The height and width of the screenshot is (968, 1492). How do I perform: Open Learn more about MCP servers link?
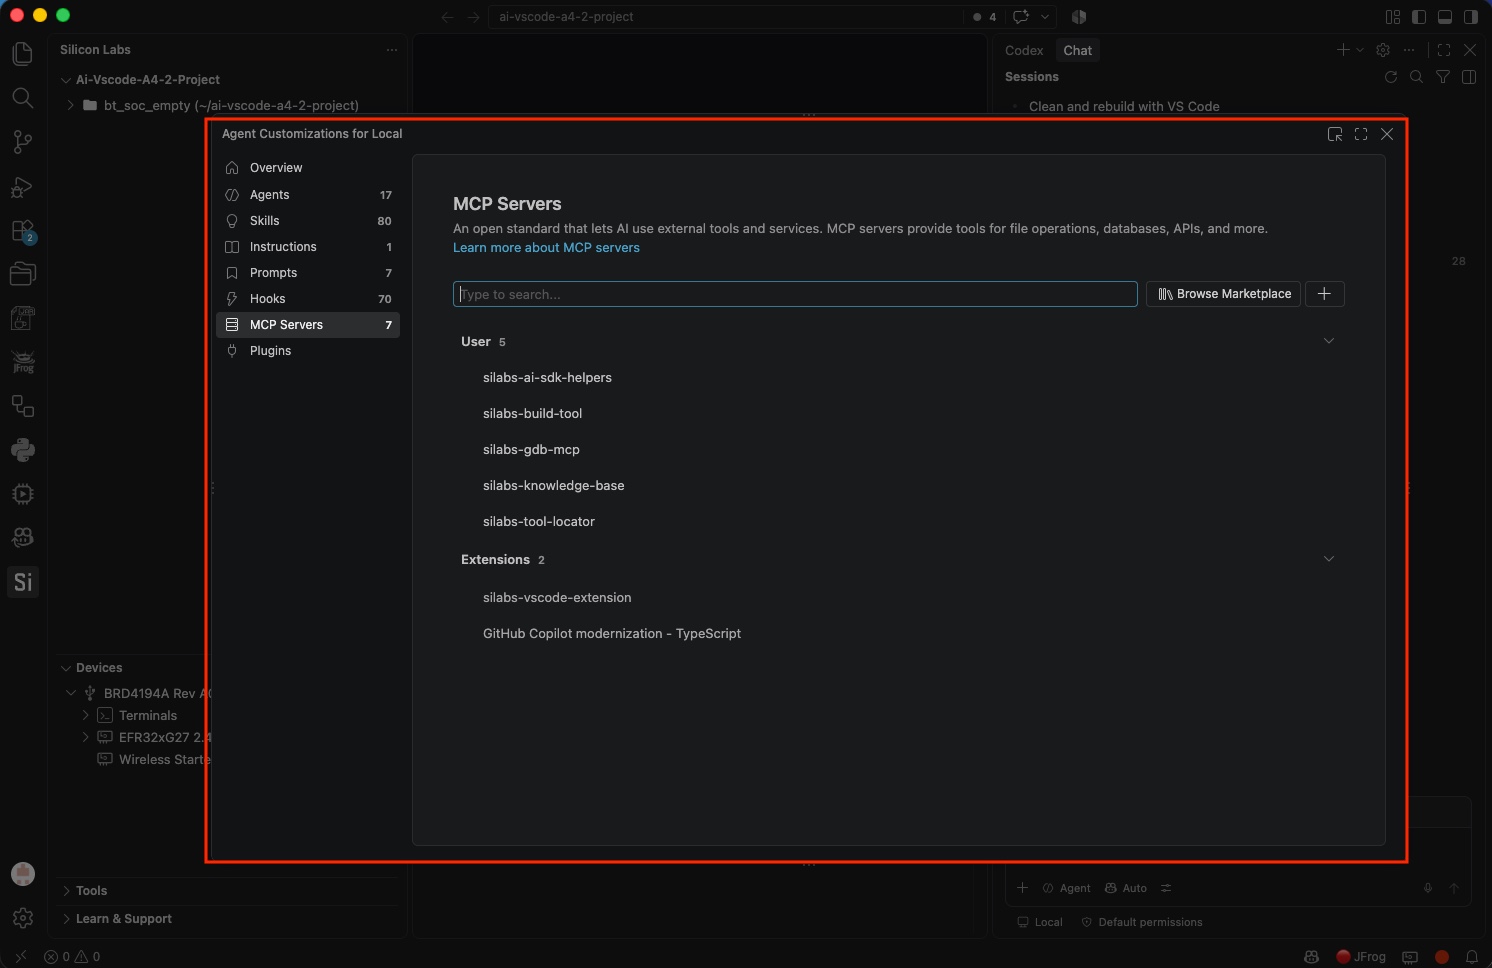click(x=546, y=248)
